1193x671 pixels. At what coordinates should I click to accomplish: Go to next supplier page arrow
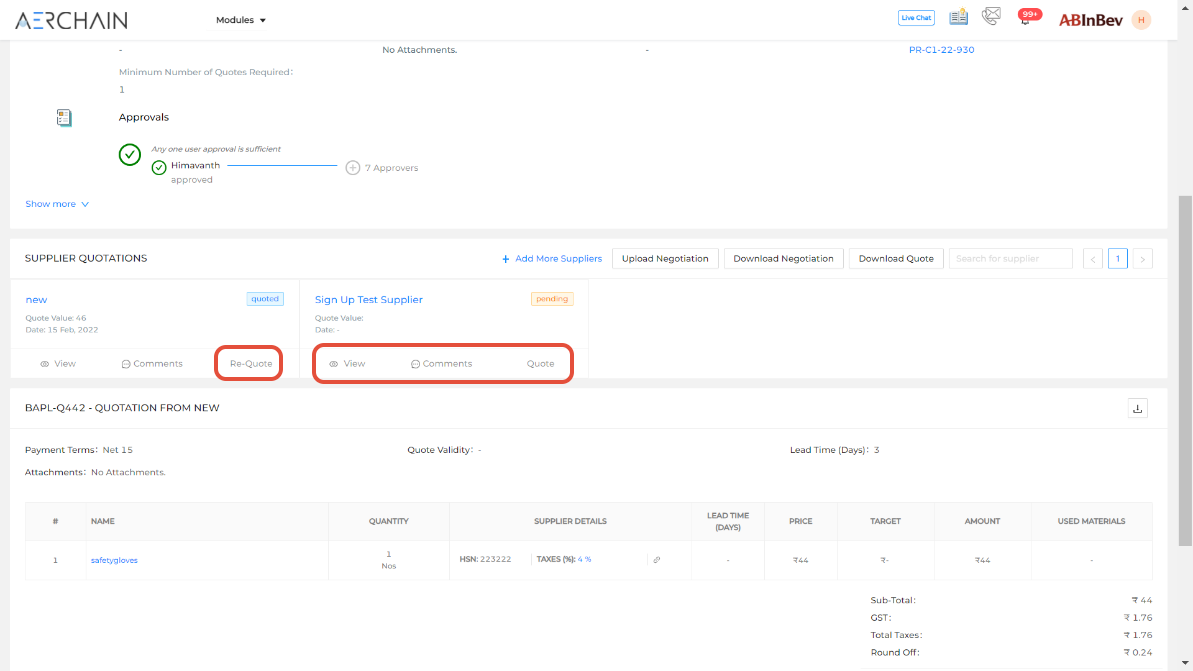(x=1142, y=259)
